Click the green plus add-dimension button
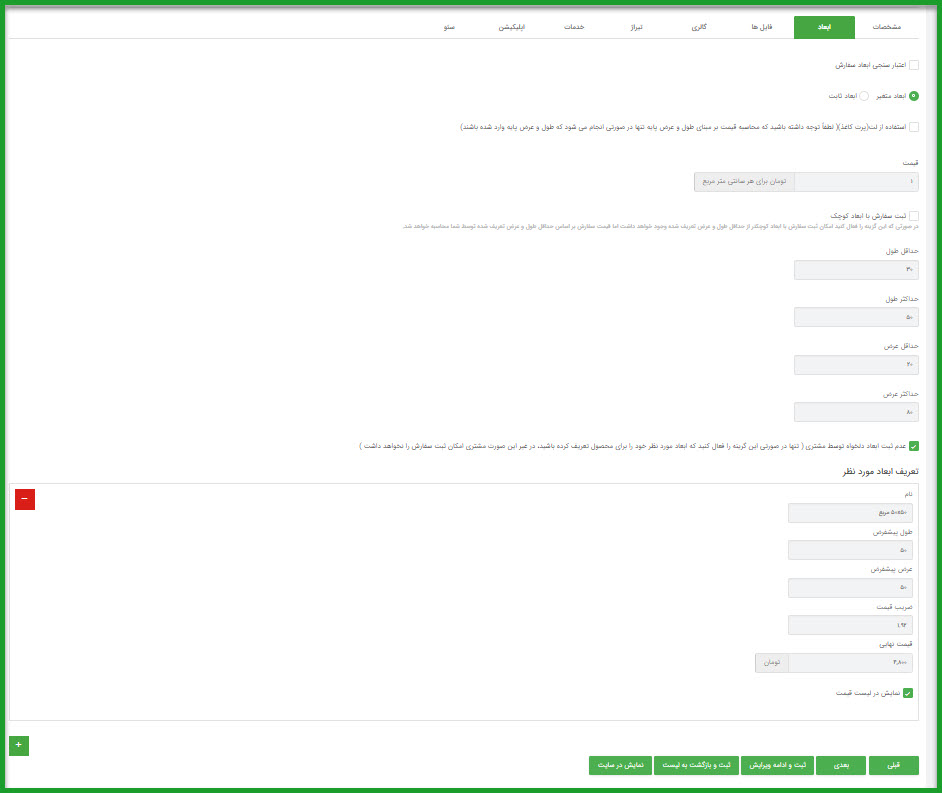Image resolution: width=942 pixels, height=793 pixels. coord(19,745)
